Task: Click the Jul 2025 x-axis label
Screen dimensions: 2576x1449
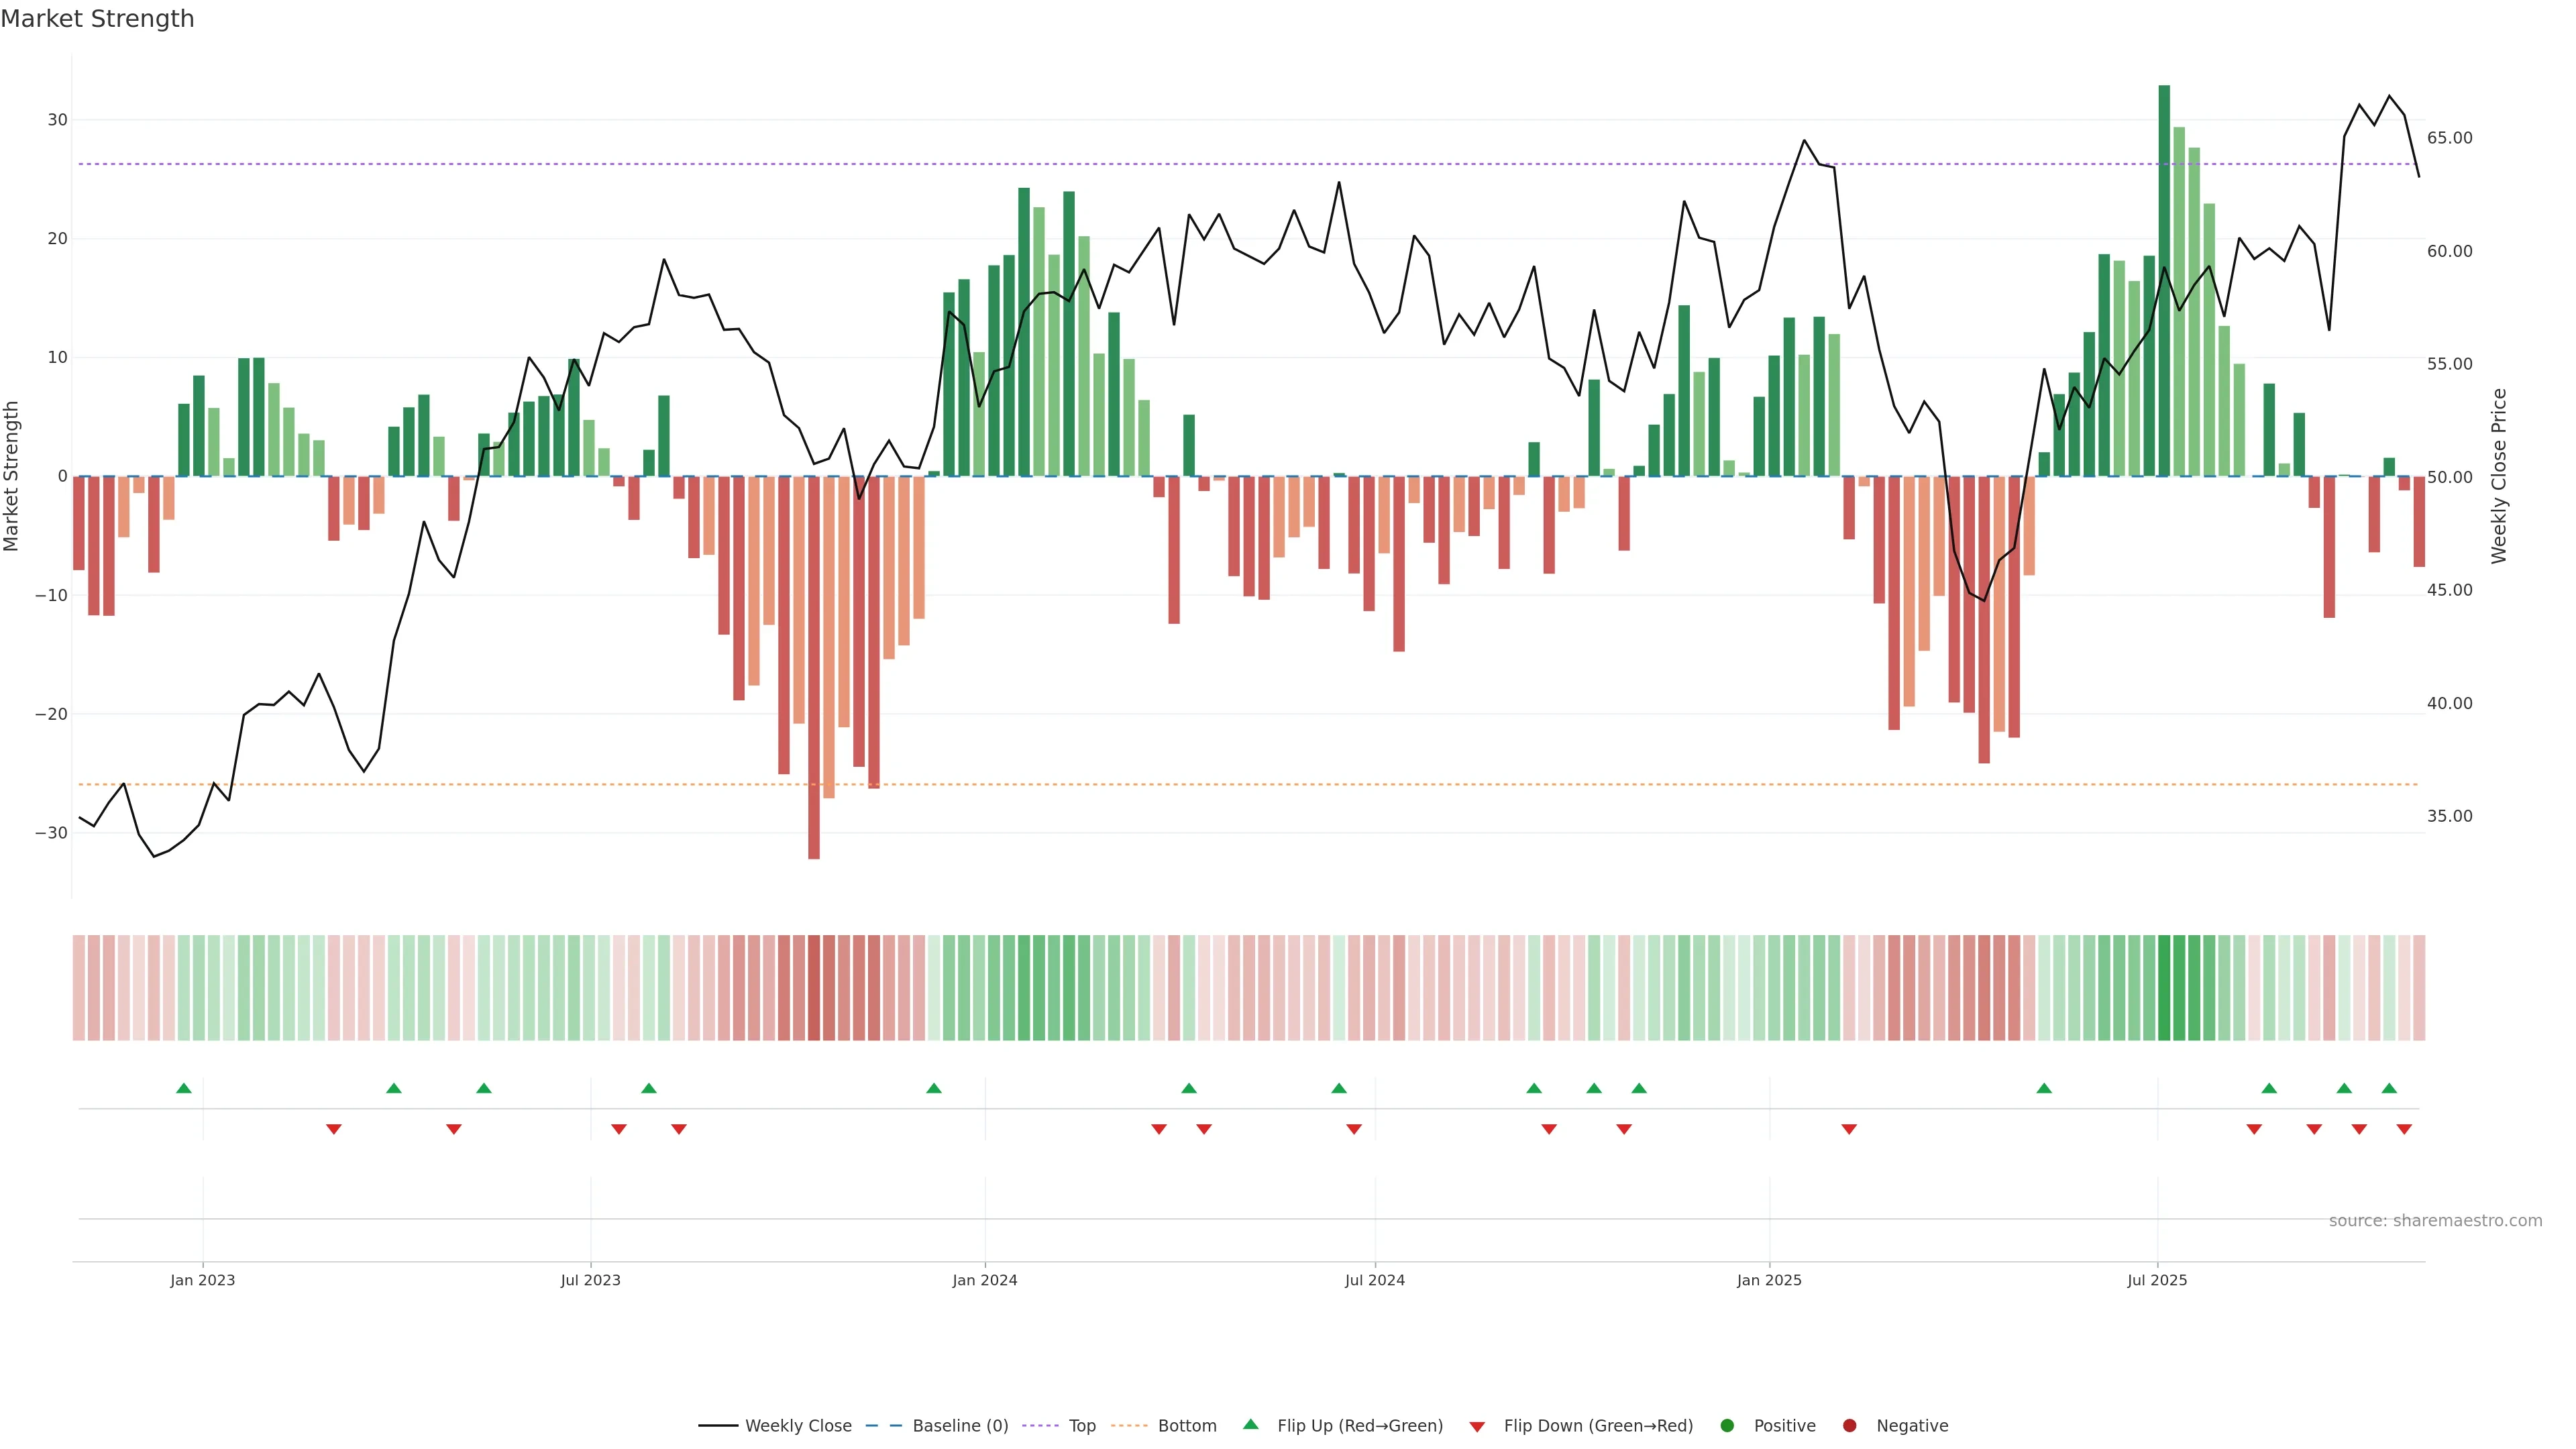Action: click(2157, 1280)
